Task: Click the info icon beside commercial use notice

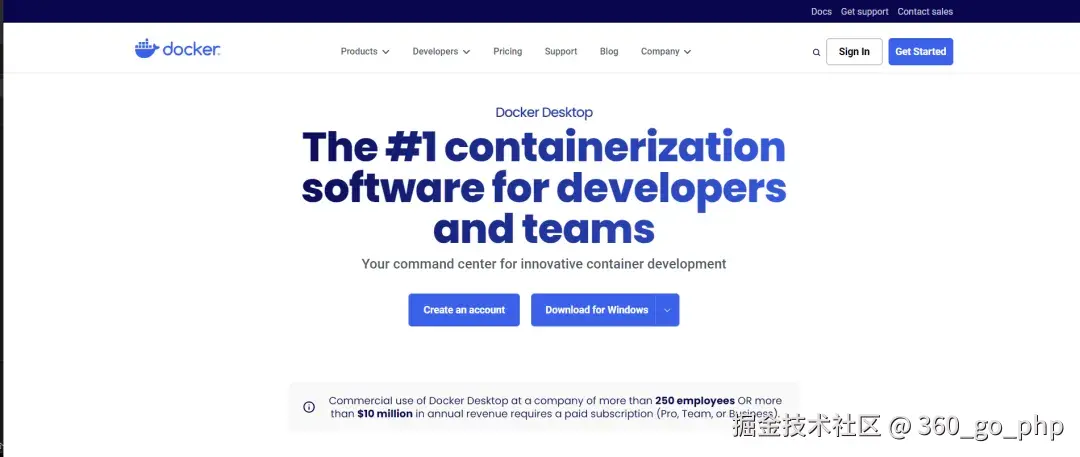Action: pyautogui.click(x=309, y=407)
